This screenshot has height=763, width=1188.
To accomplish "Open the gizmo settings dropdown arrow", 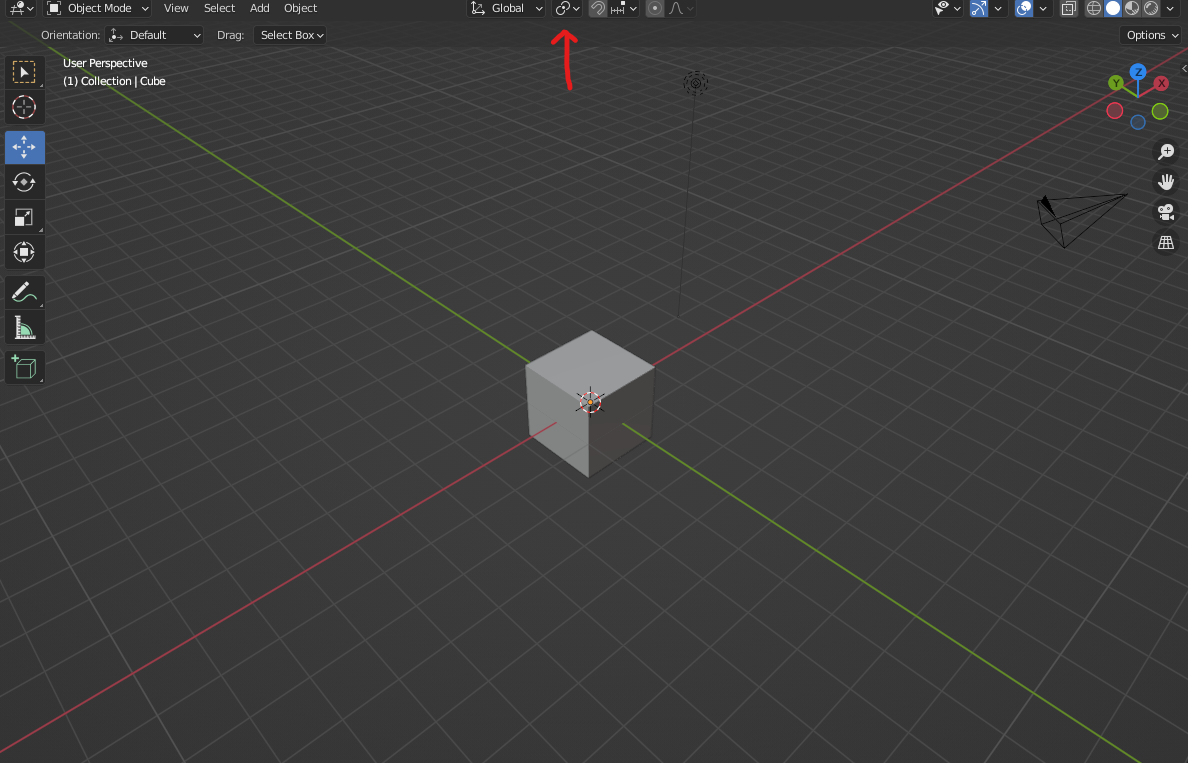I will [x=998, y=8].
